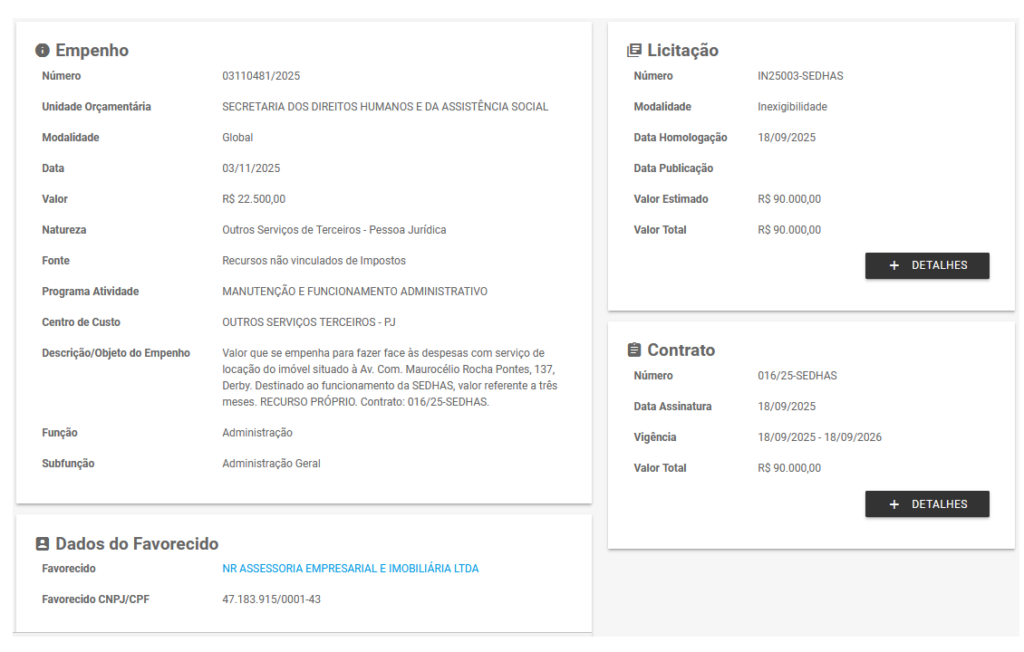Image resolution: width=1024 pixels, height=652 pixels.
Task: Select the Vigência date range in Contrato
Action: [x=819, y=437]
